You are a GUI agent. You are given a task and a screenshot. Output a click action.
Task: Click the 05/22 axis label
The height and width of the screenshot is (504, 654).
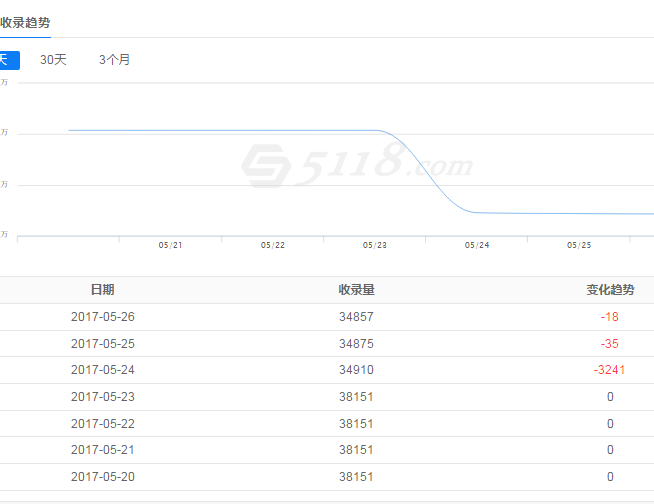pos(273,245)
